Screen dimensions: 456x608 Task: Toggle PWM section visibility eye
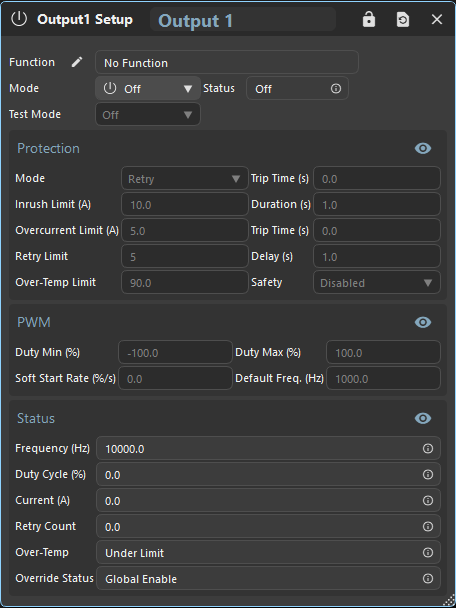pos(423,322)
